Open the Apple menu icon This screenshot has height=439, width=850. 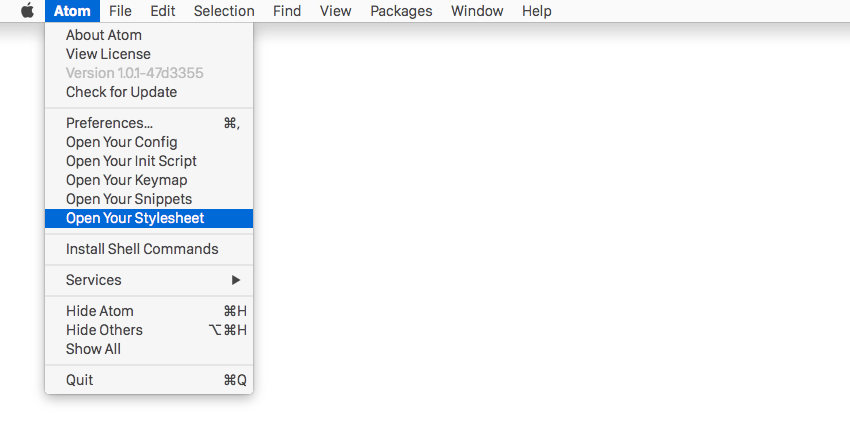27,11
